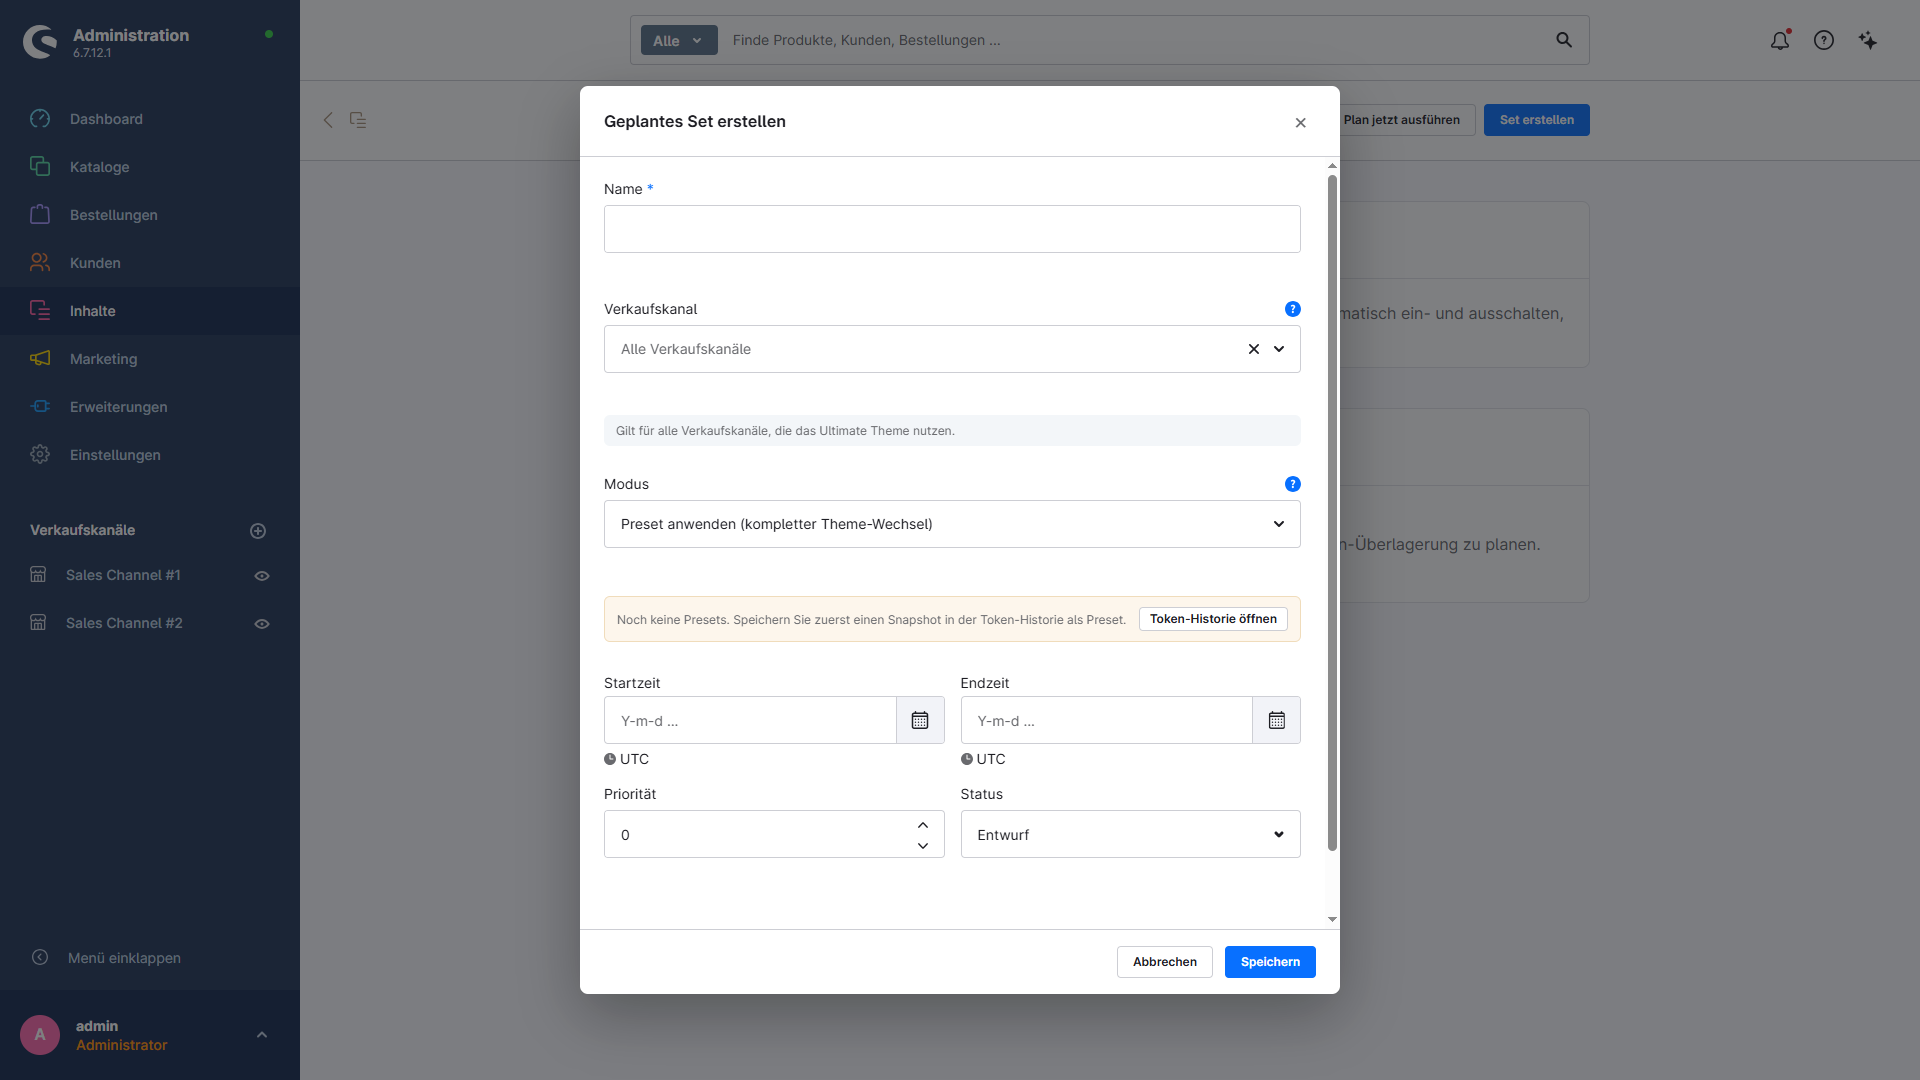Image resolution: width=1920 pixels, height=1080 pixels.
Task: Open the Modus dropdown
Action: pos(952,524)
